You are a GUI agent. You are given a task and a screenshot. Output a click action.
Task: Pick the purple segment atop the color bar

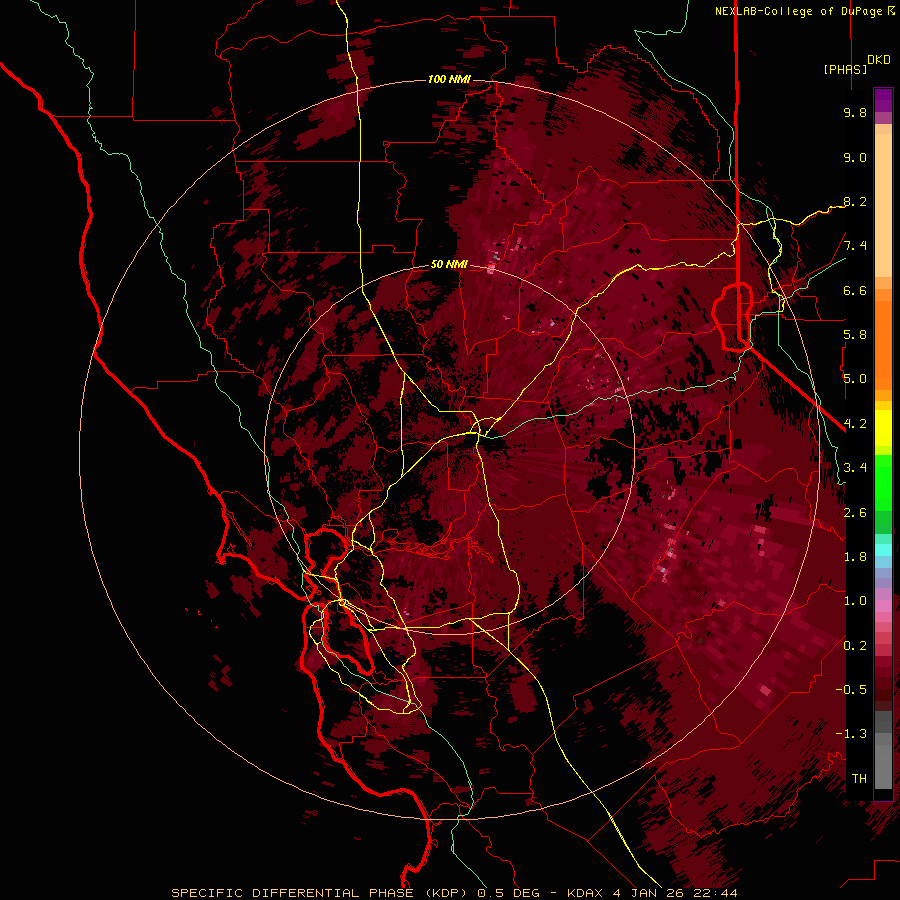883,100
